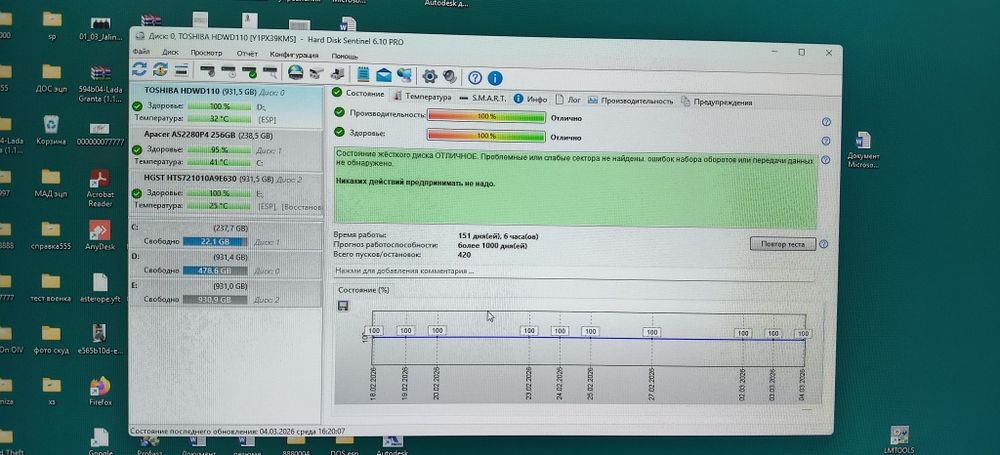Click the Здоровье 100% gradient bar in status panel
Viewport: 1000px width, 455px height.
486,136
